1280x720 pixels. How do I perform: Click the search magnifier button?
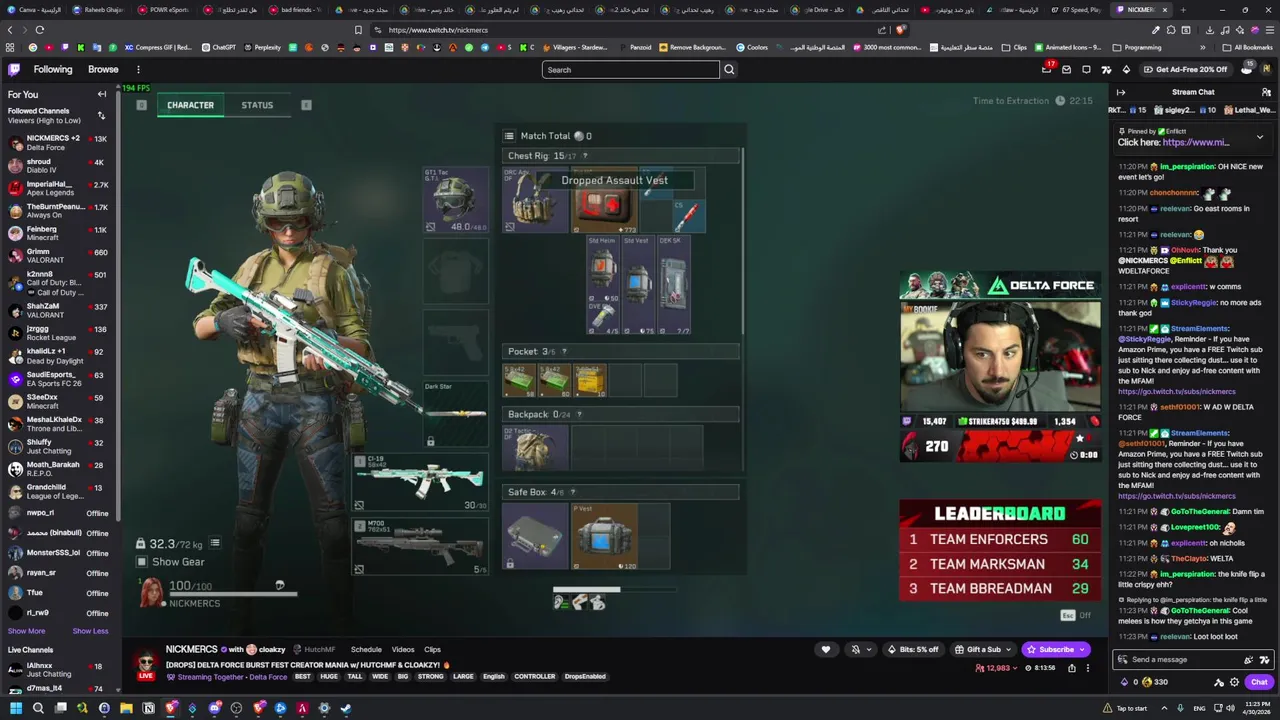tap(729, 69)
